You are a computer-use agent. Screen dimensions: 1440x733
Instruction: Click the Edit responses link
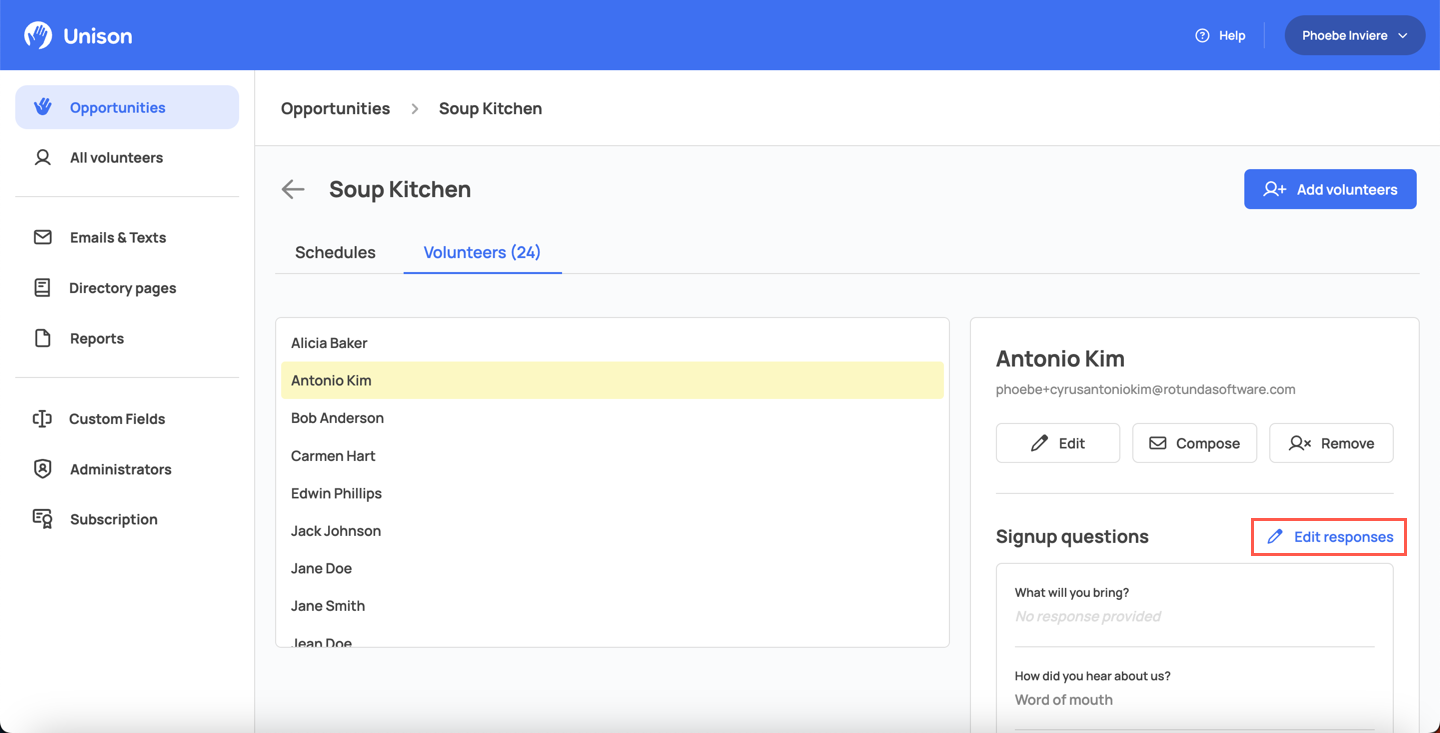(x=1329, y=537)
